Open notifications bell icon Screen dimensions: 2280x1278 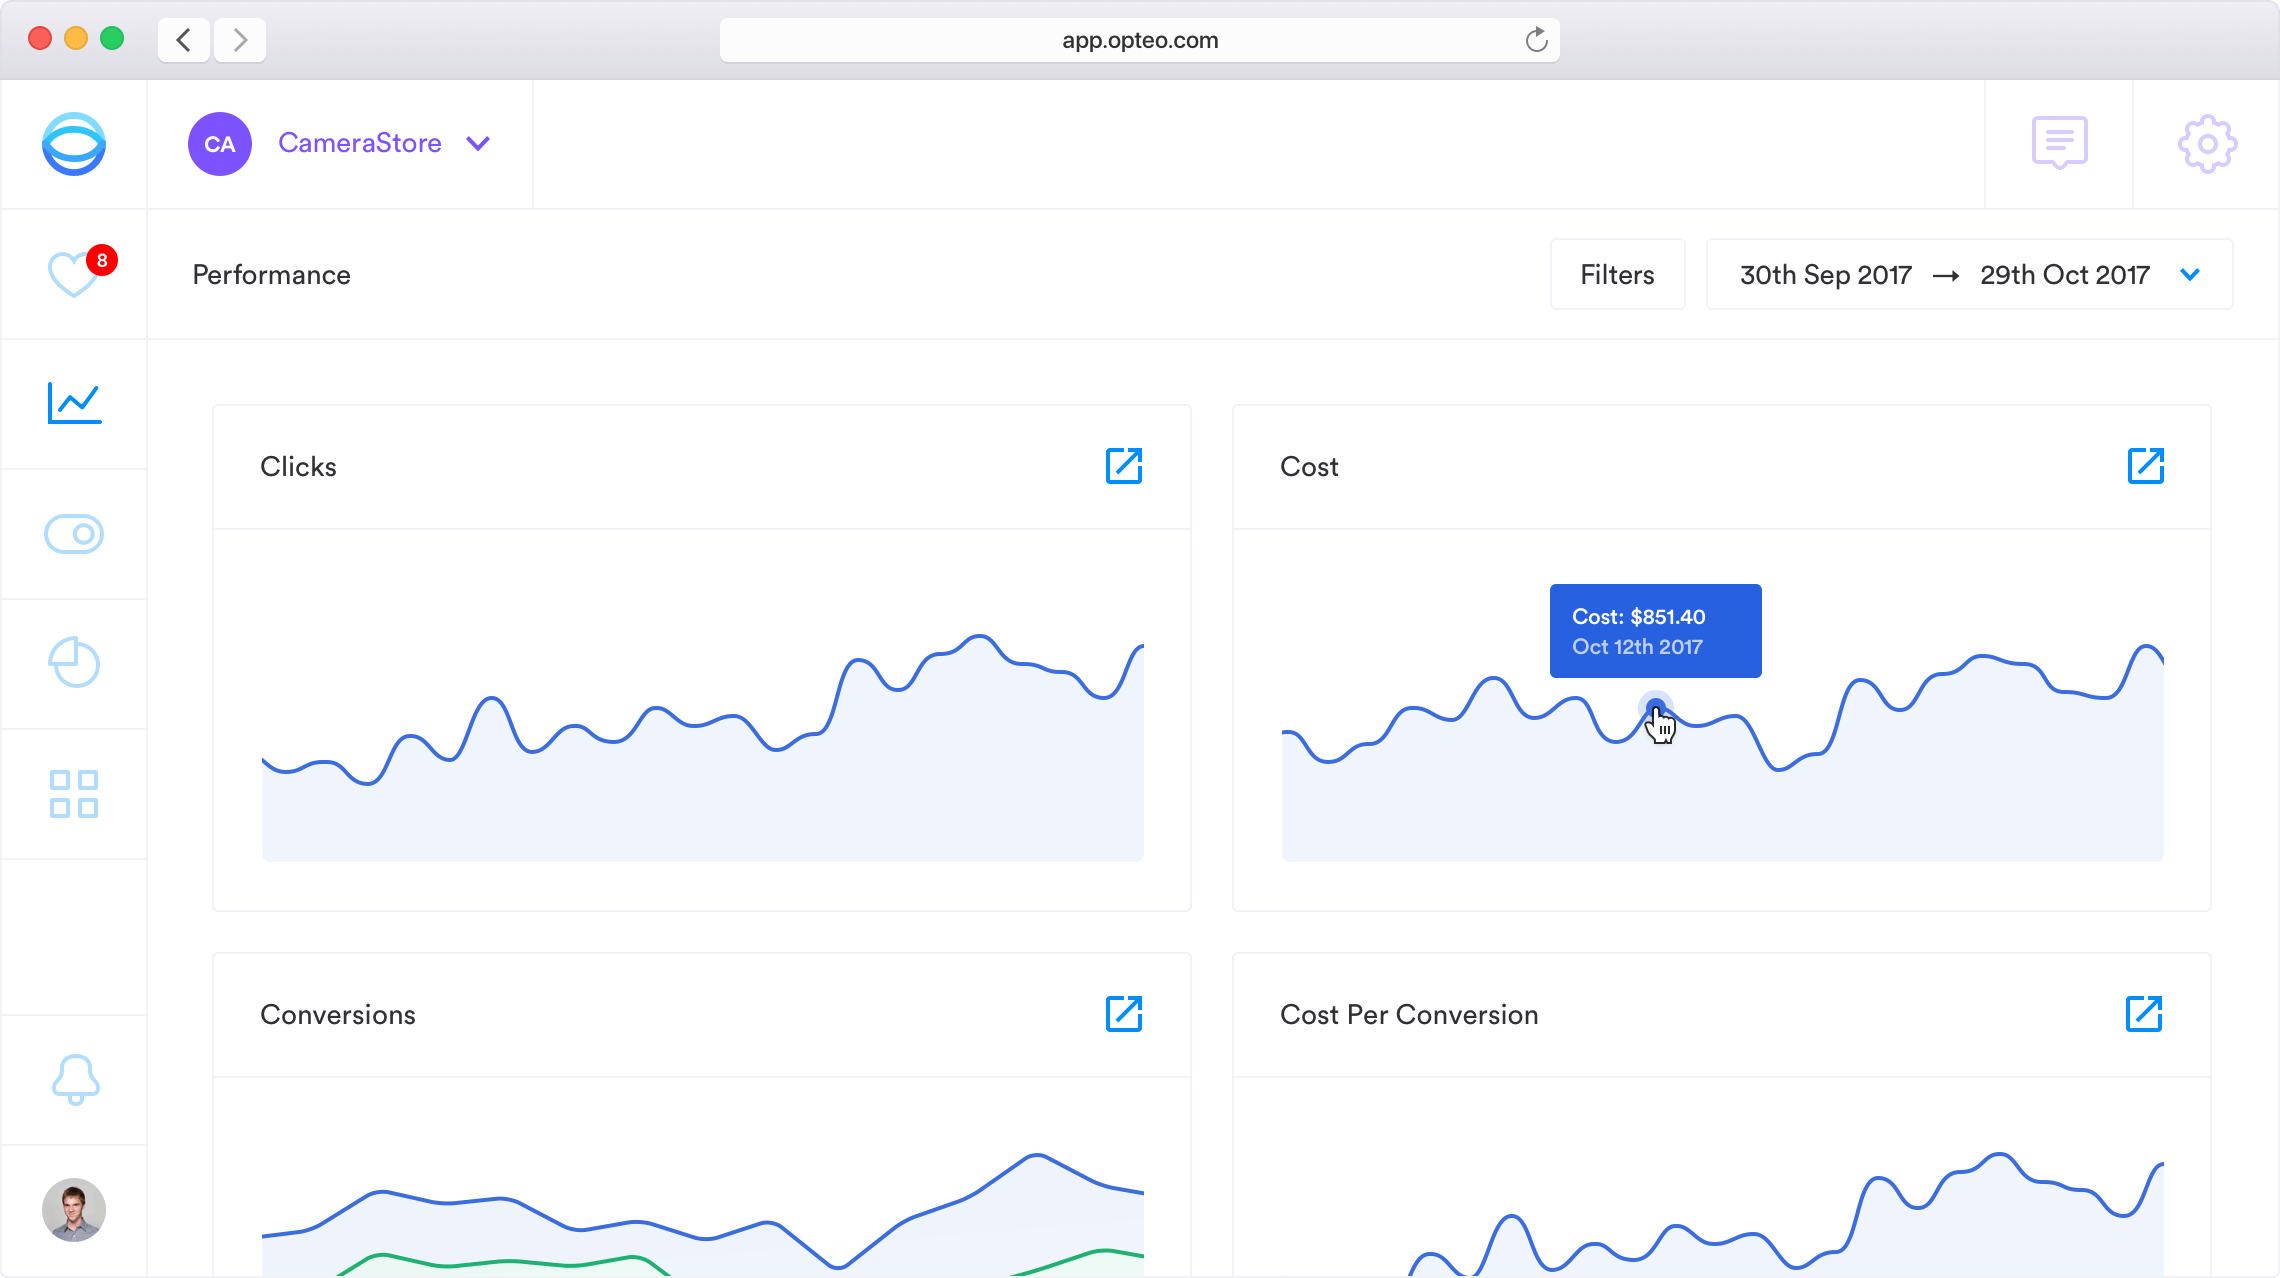click(75, 1079)
